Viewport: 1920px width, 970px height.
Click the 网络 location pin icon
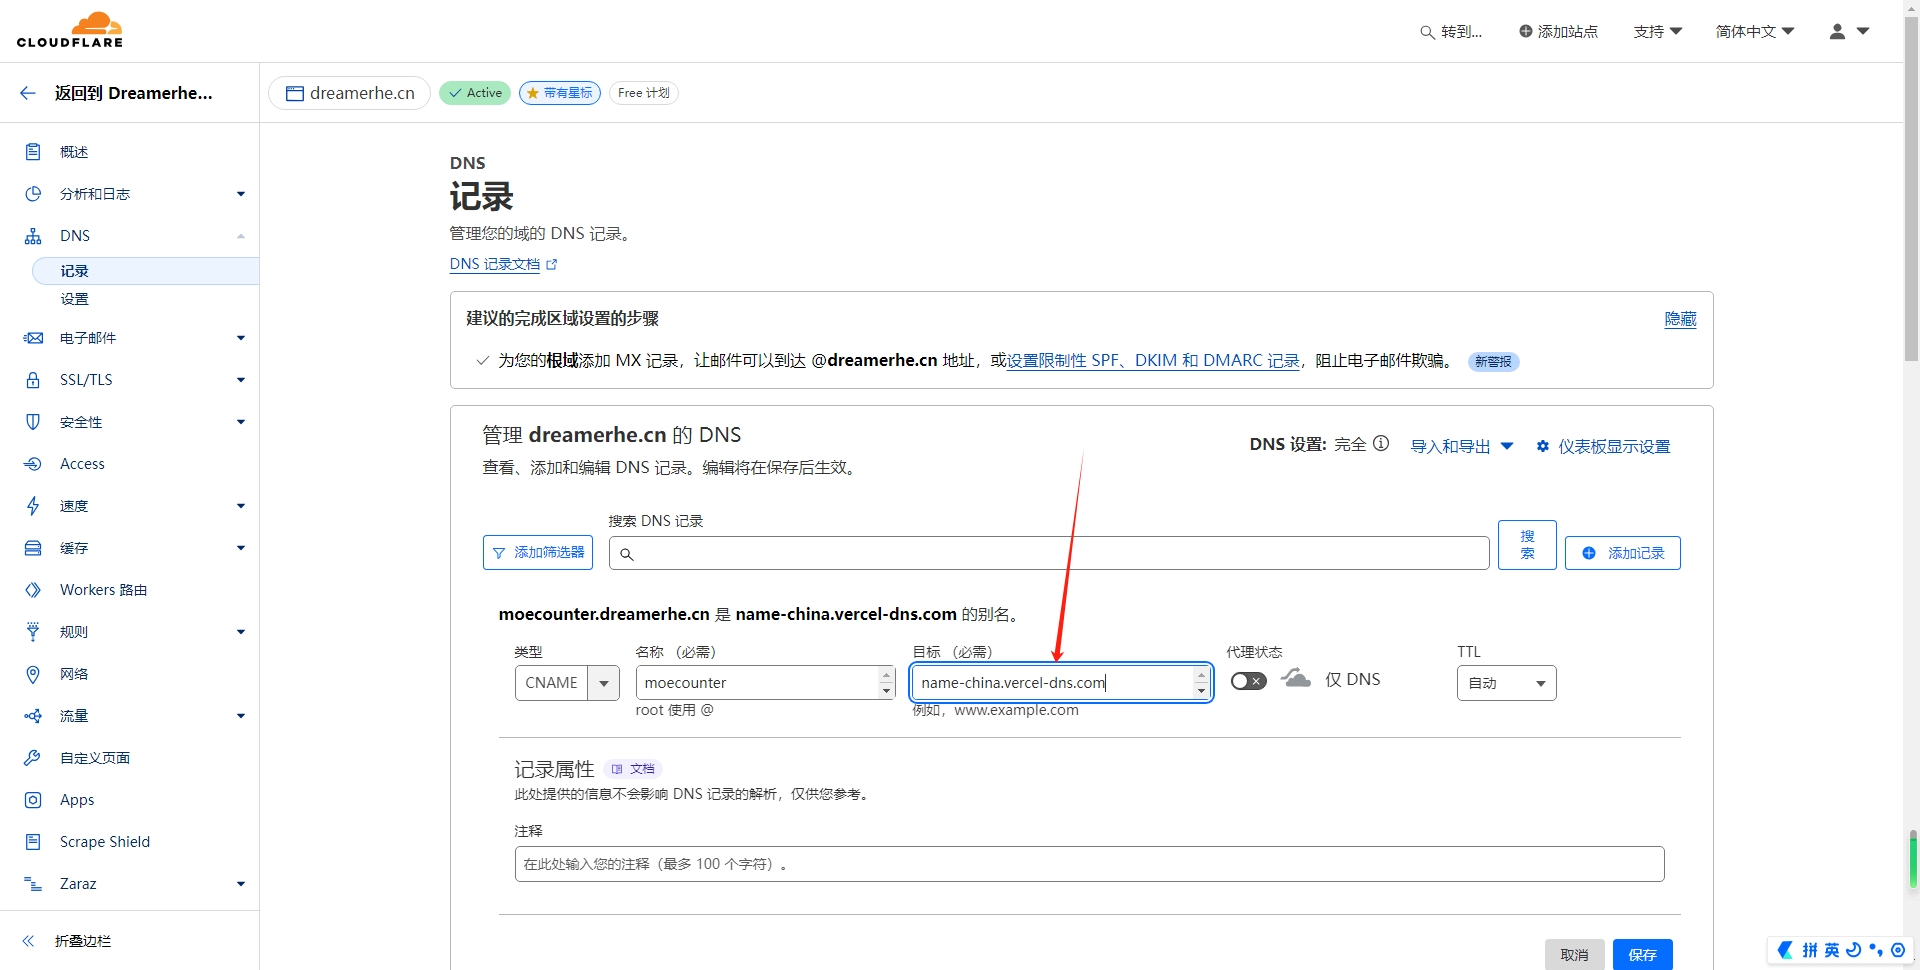tap(33, 674)
